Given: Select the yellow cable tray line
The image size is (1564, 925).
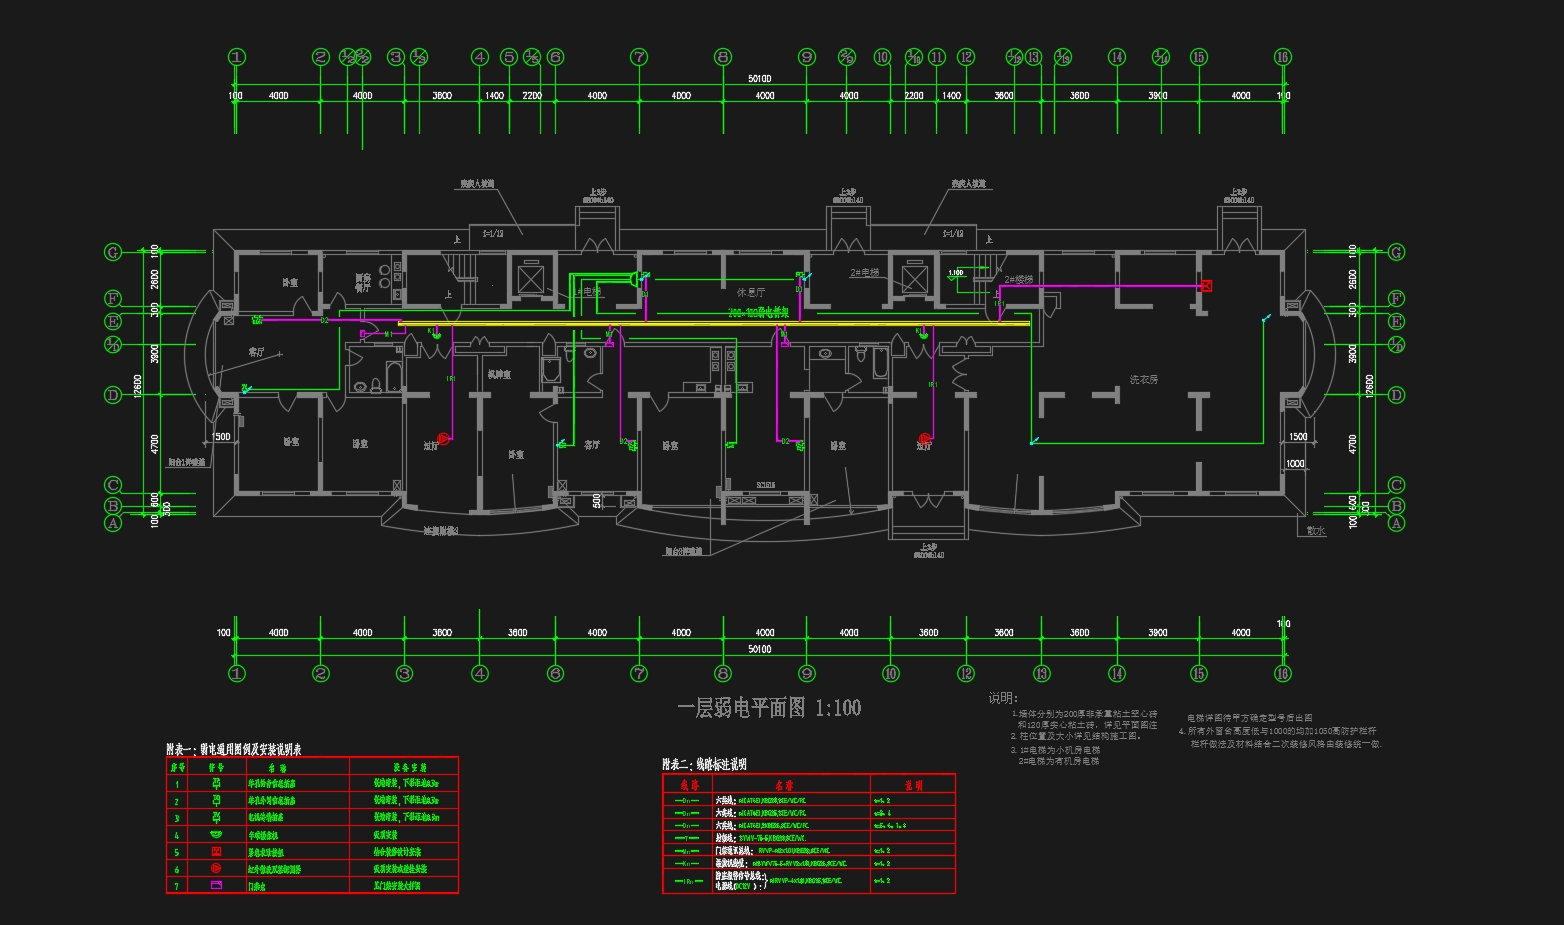Looking at the screenshot, I should (714, 323).
